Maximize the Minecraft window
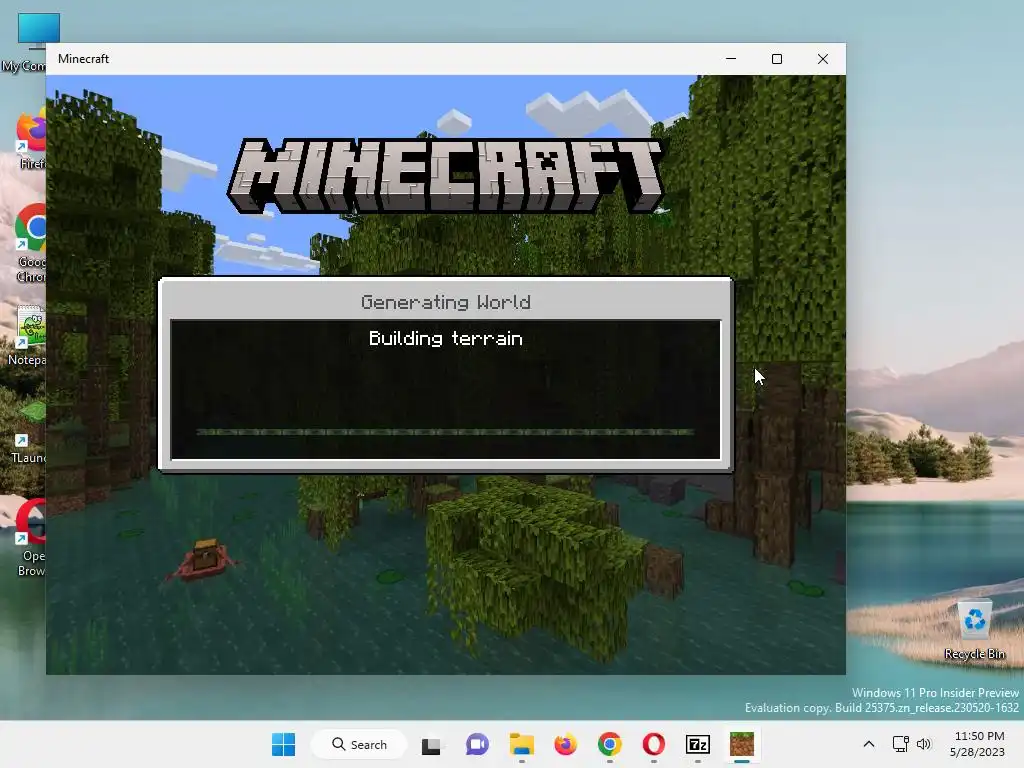Screen dimensions: 1024x768 coord(776,59)
